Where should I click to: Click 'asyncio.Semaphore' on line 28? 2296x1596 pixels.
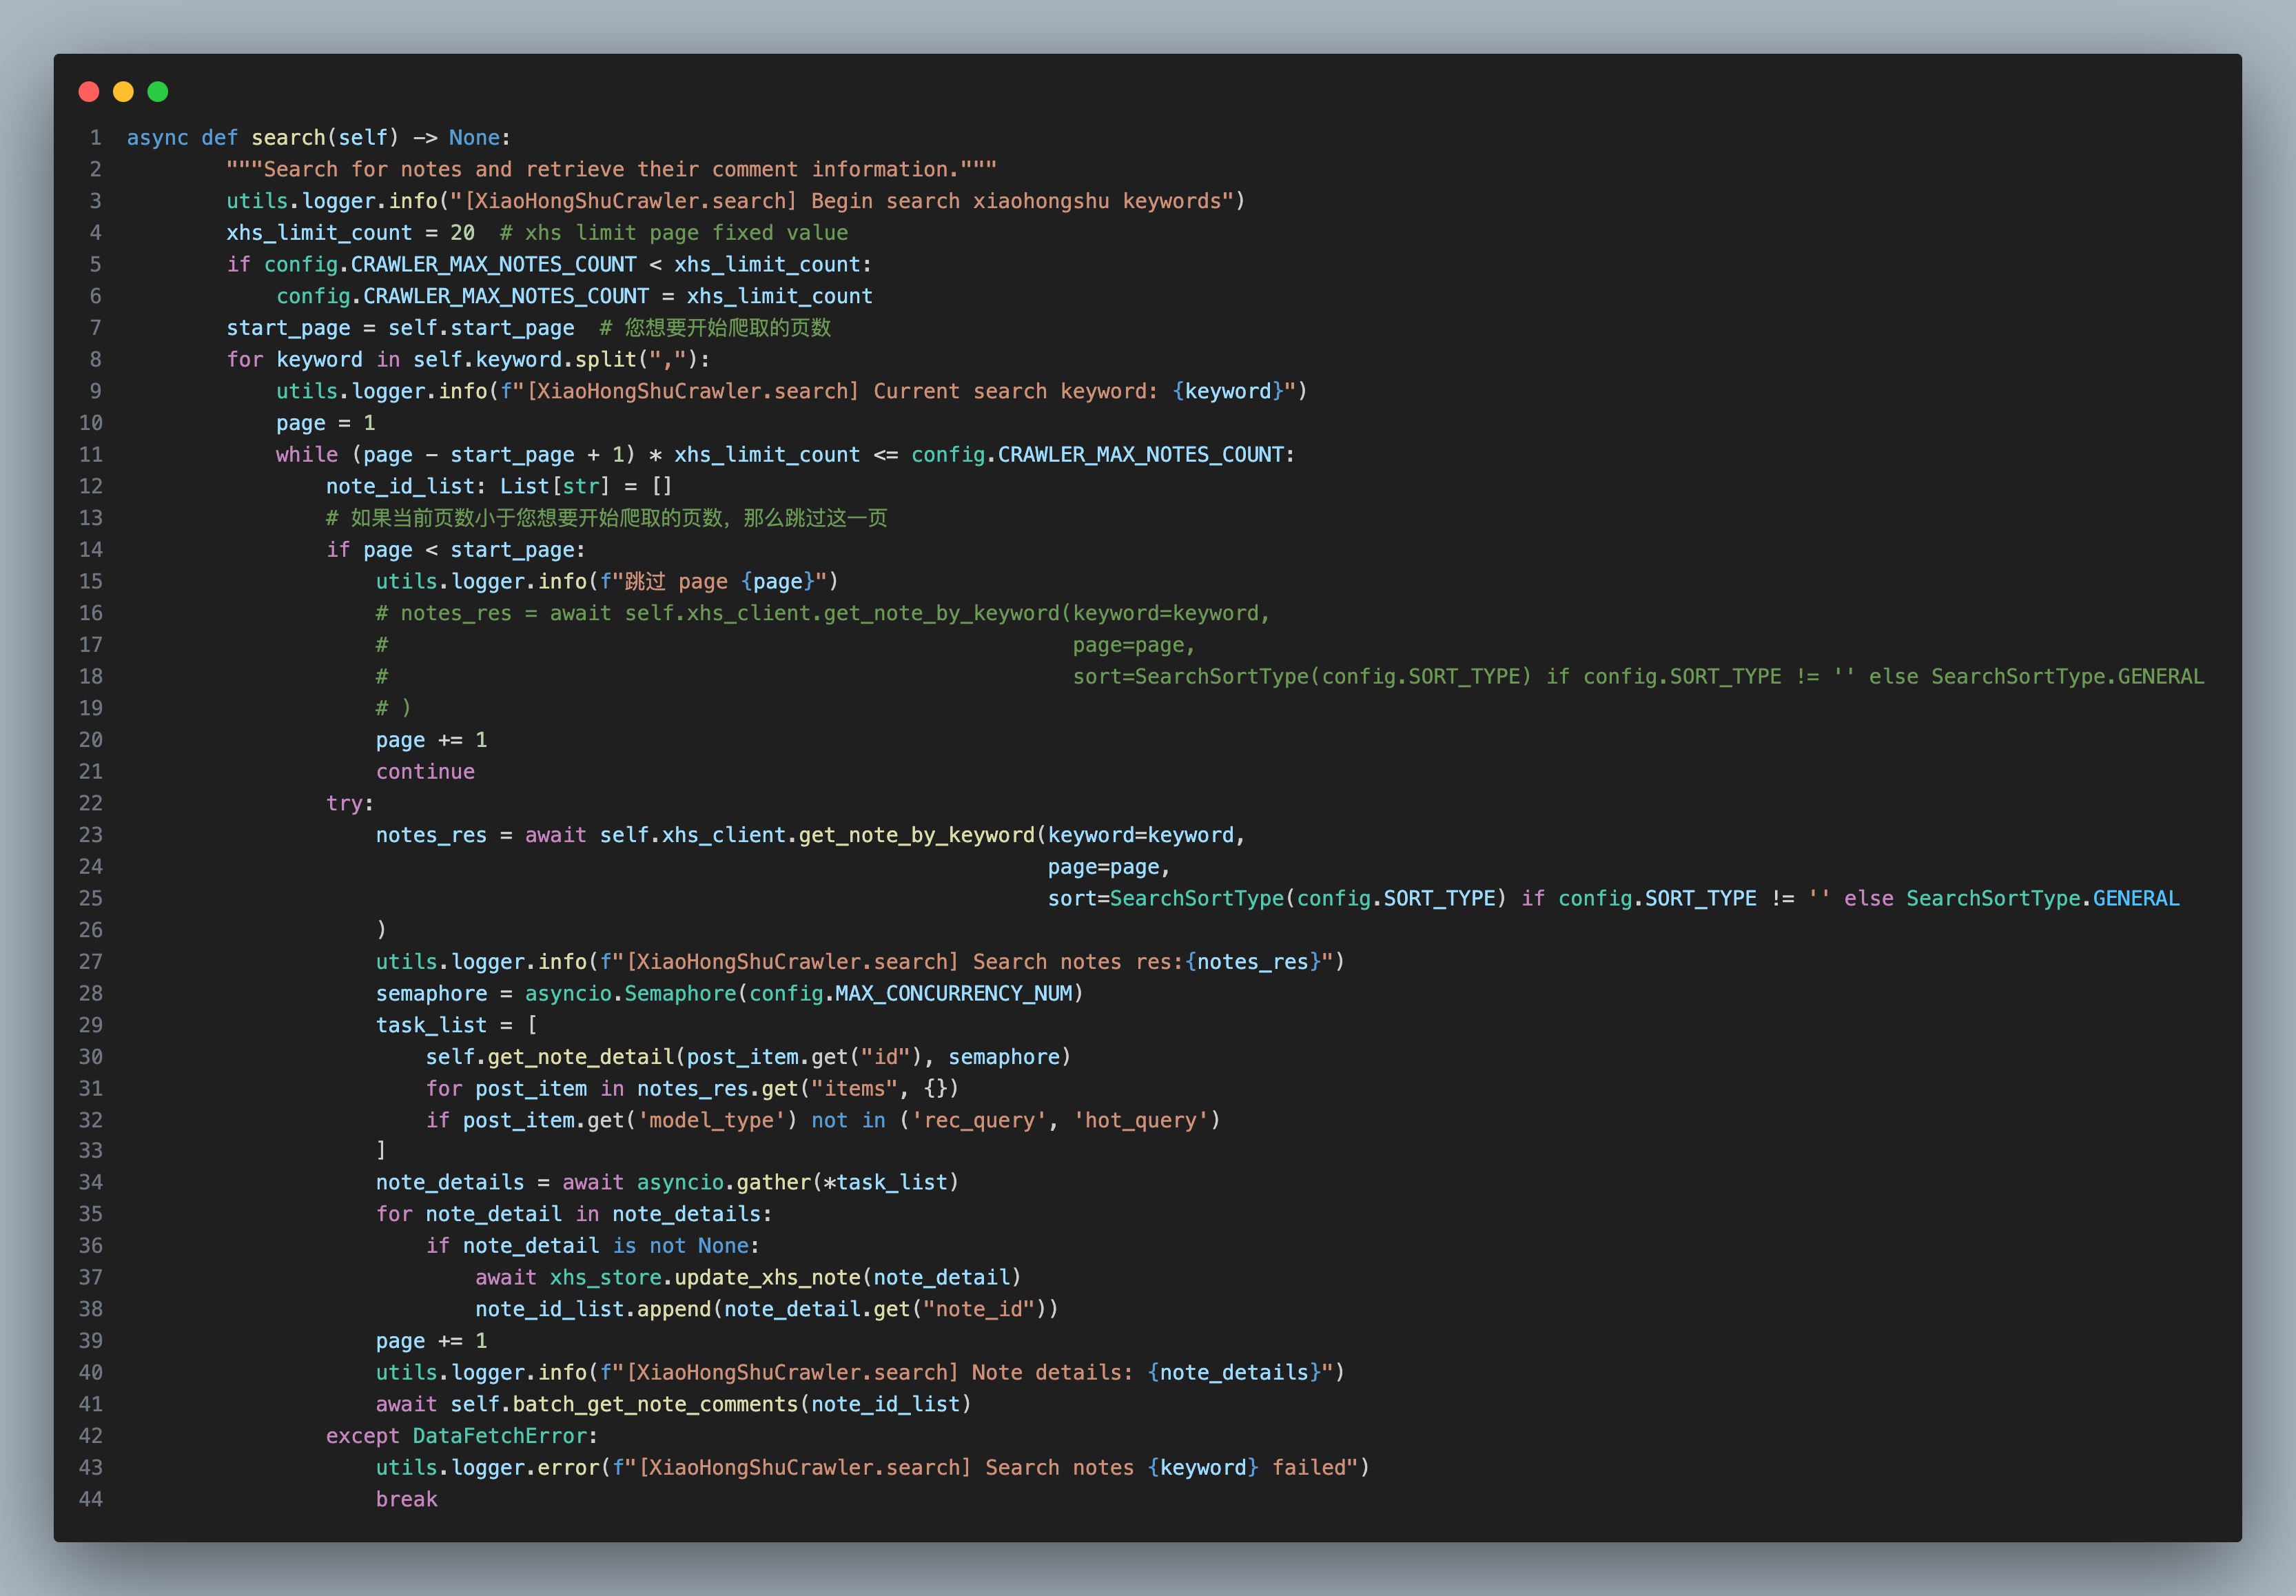[630, 994]
